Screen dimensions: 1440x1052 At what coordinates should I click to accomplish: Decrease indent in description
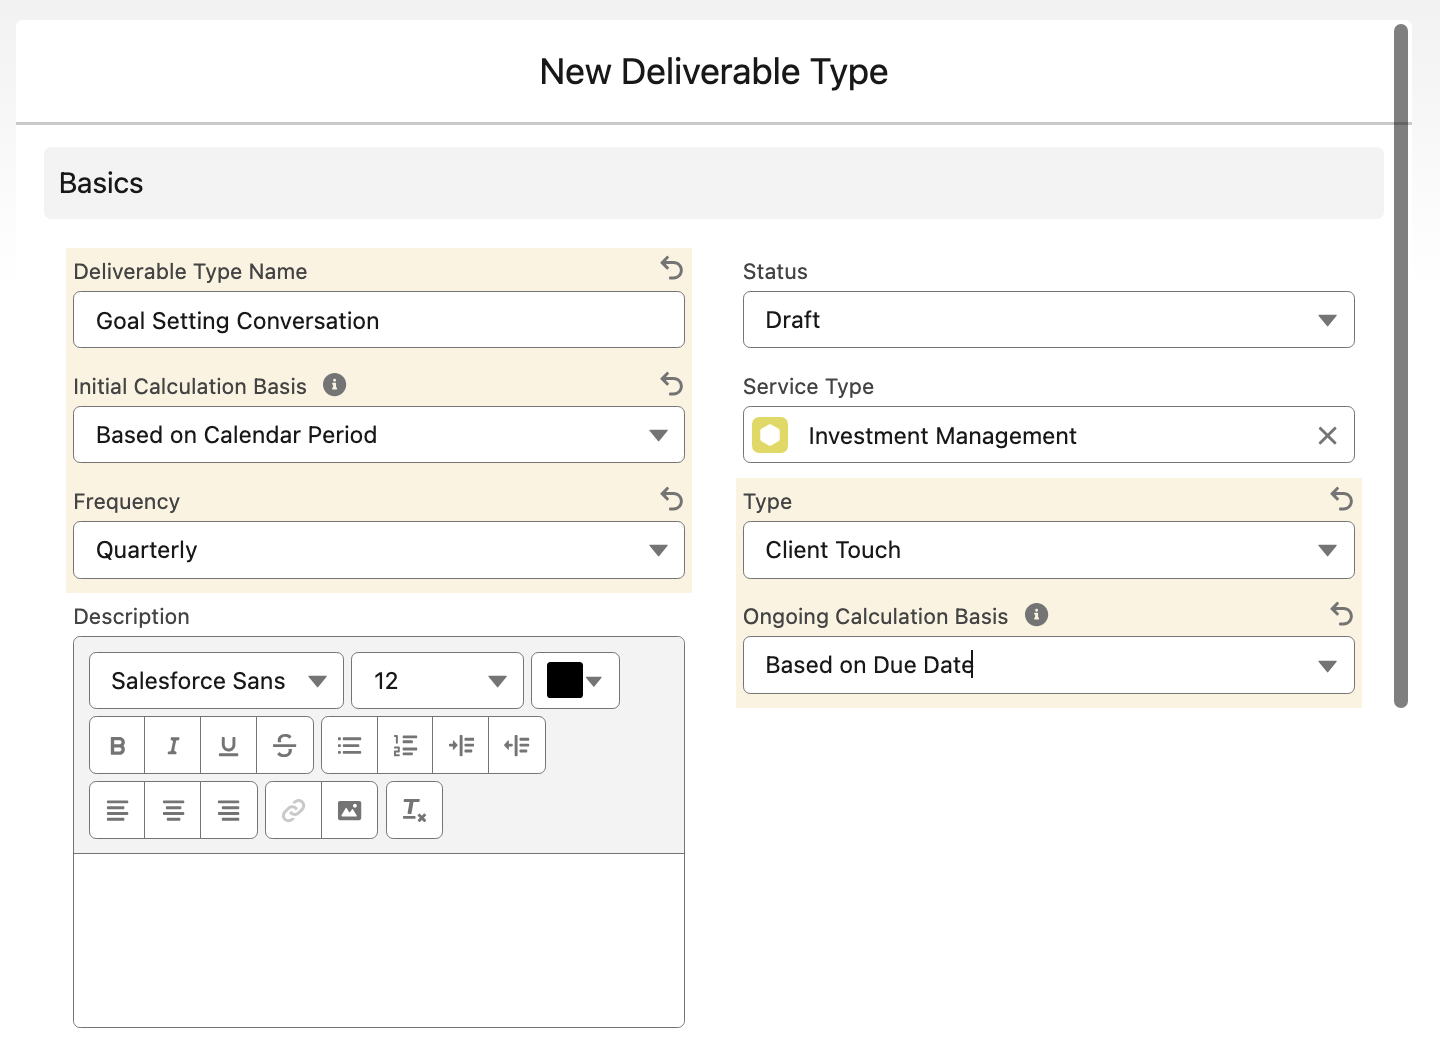point(517,745)
